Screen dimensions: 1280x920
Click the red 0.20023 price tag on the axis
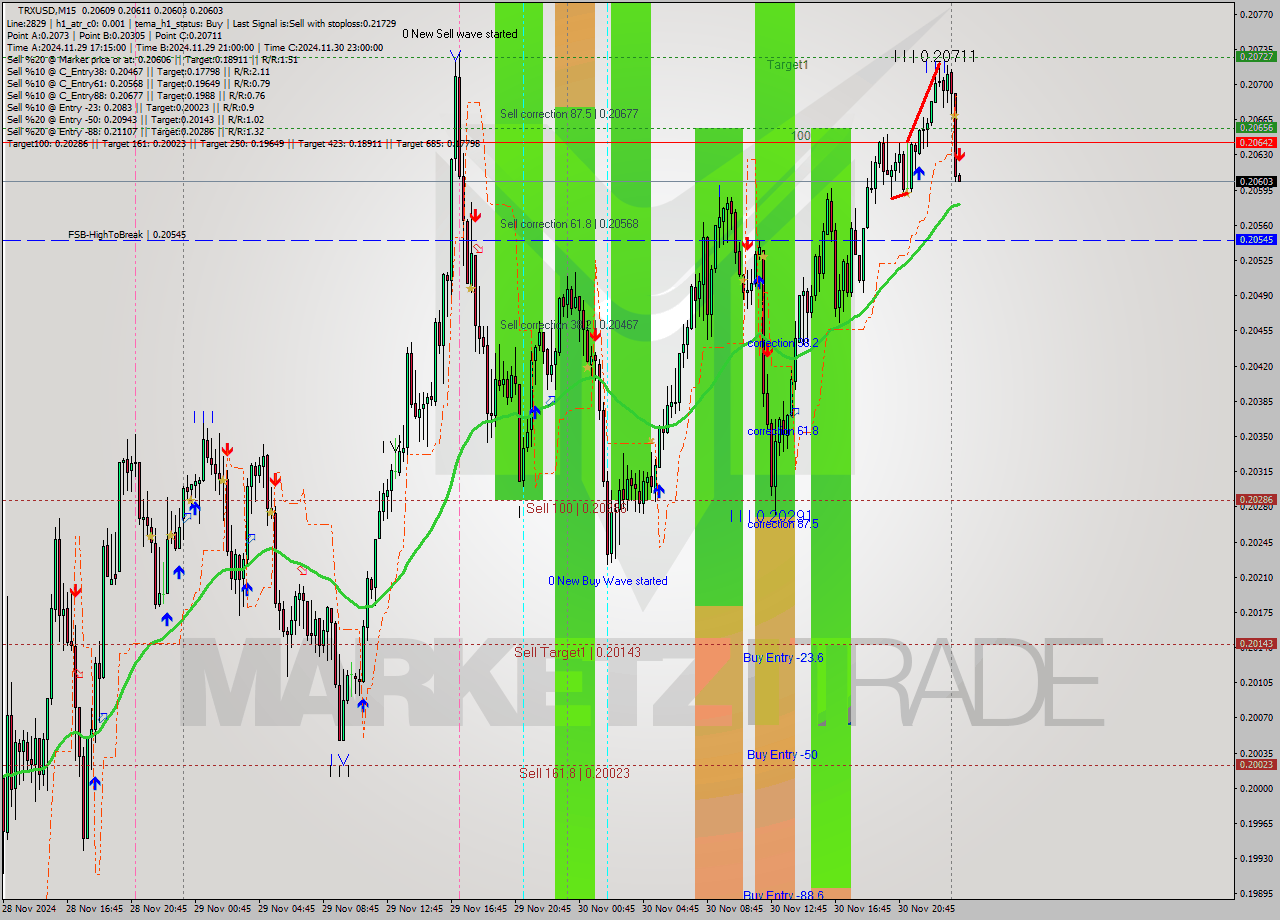tap(1256, 765)
